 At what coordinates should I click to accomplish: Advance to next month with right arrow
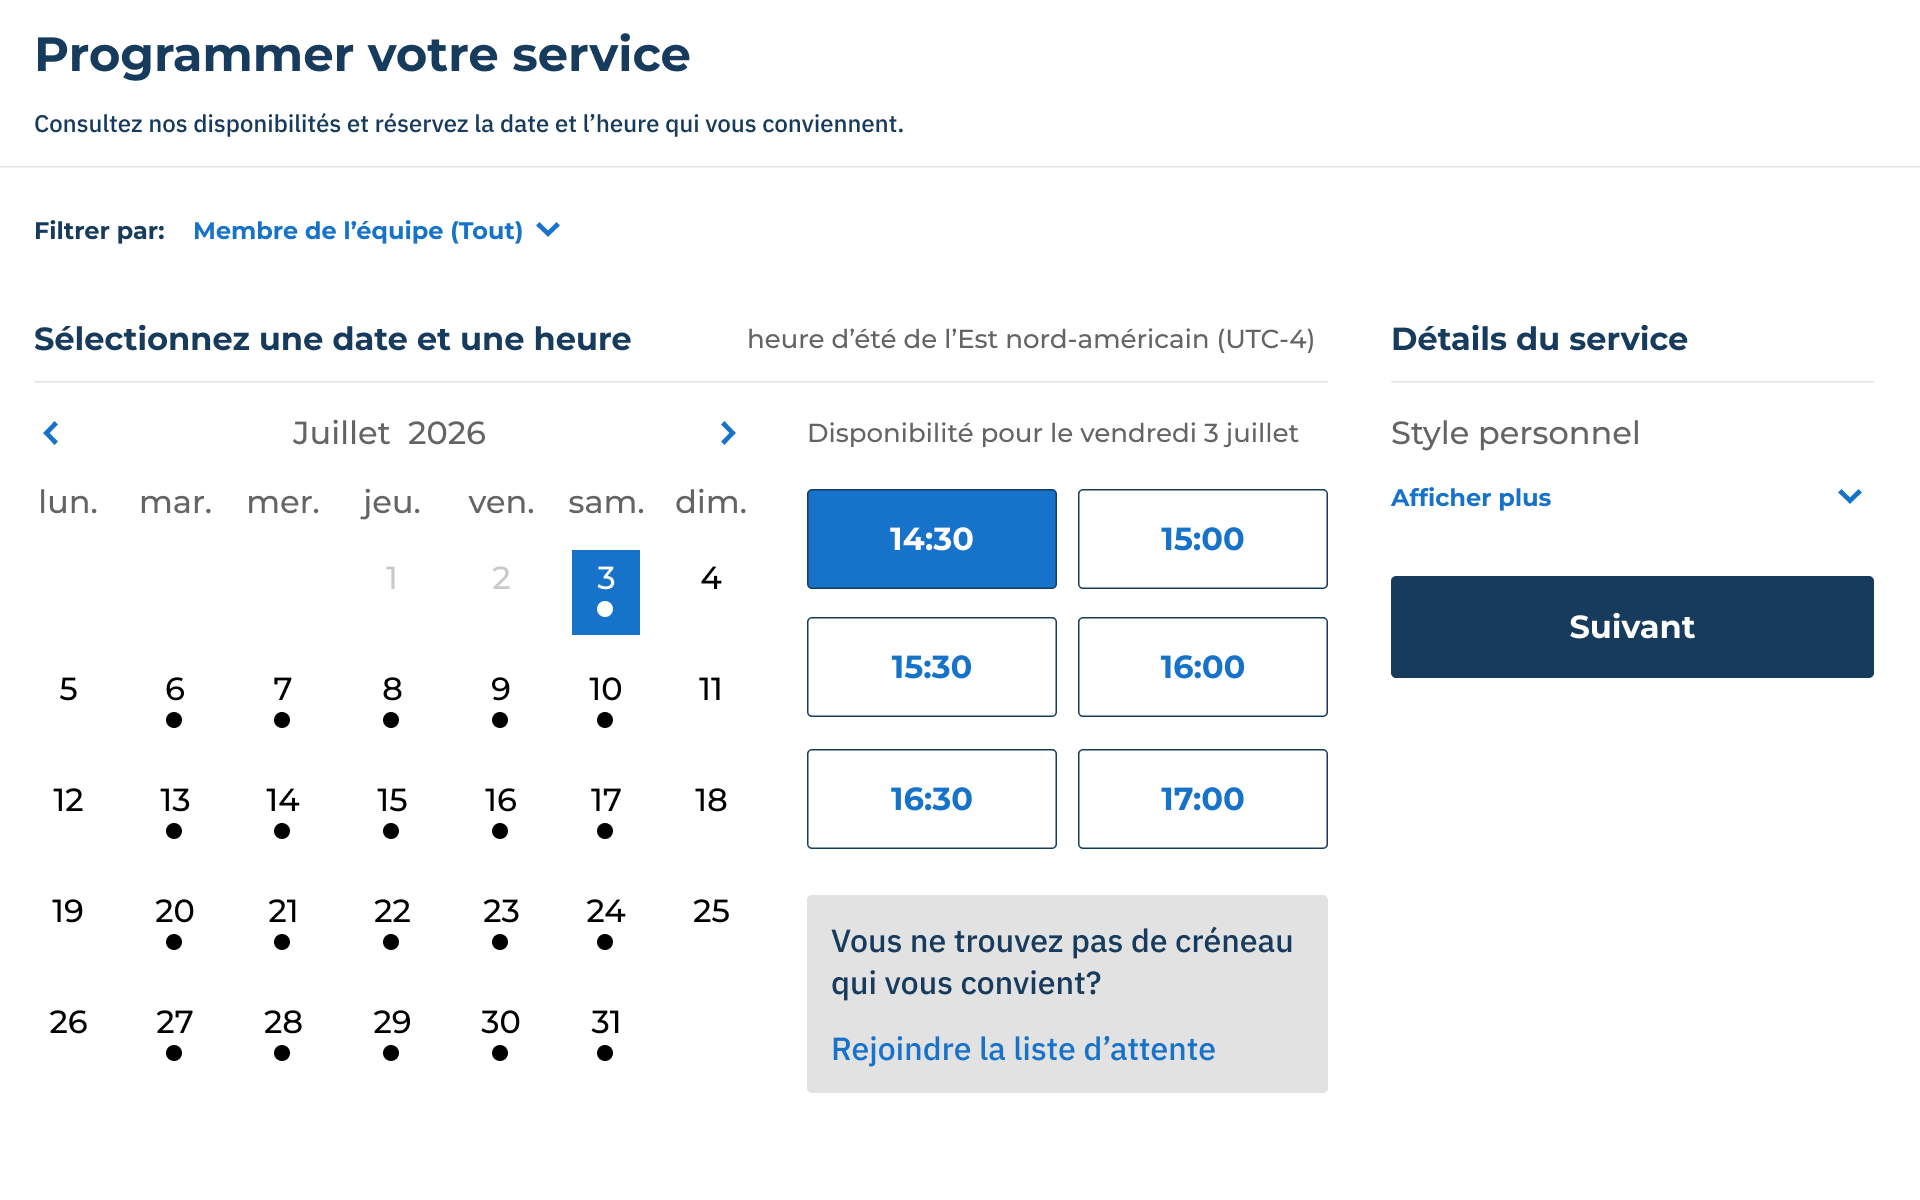[728, 433]
